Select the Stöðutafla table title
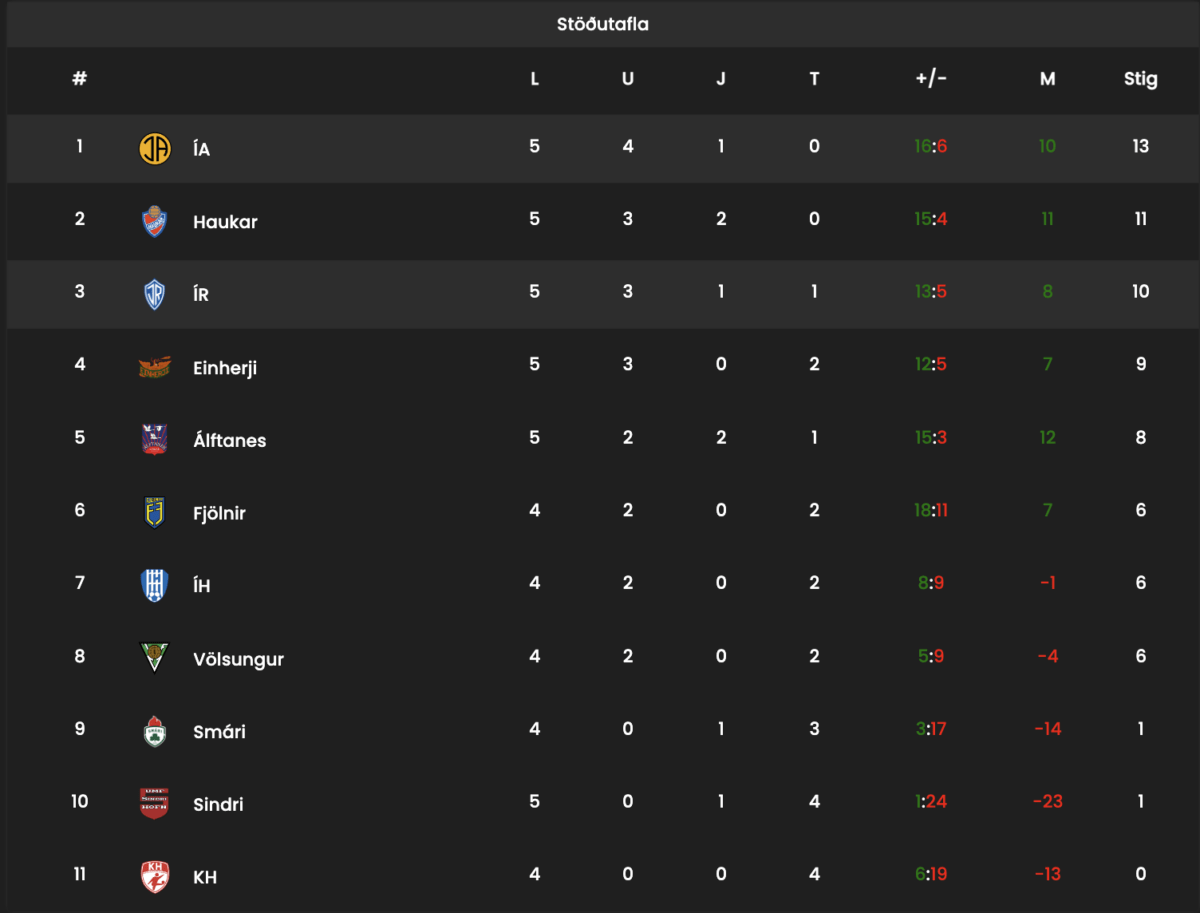Image resolution: width=1200 pixels, height=913 pixels. pos(603,24)
